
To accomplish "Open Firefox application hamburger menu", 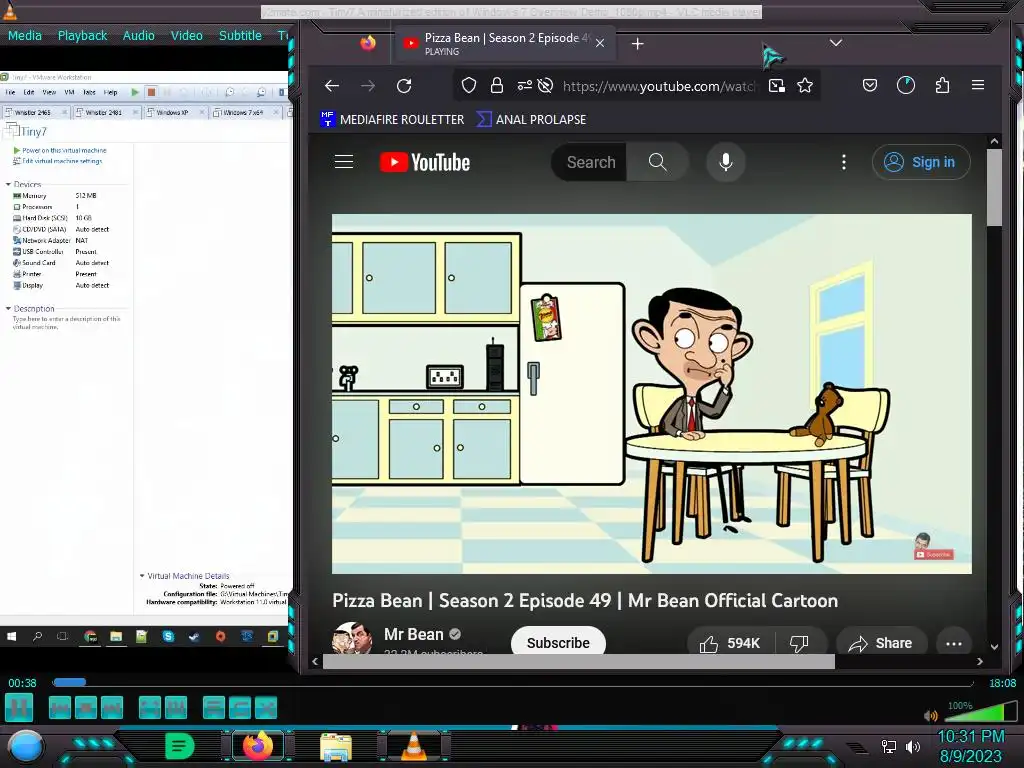I will pos(978,85).
